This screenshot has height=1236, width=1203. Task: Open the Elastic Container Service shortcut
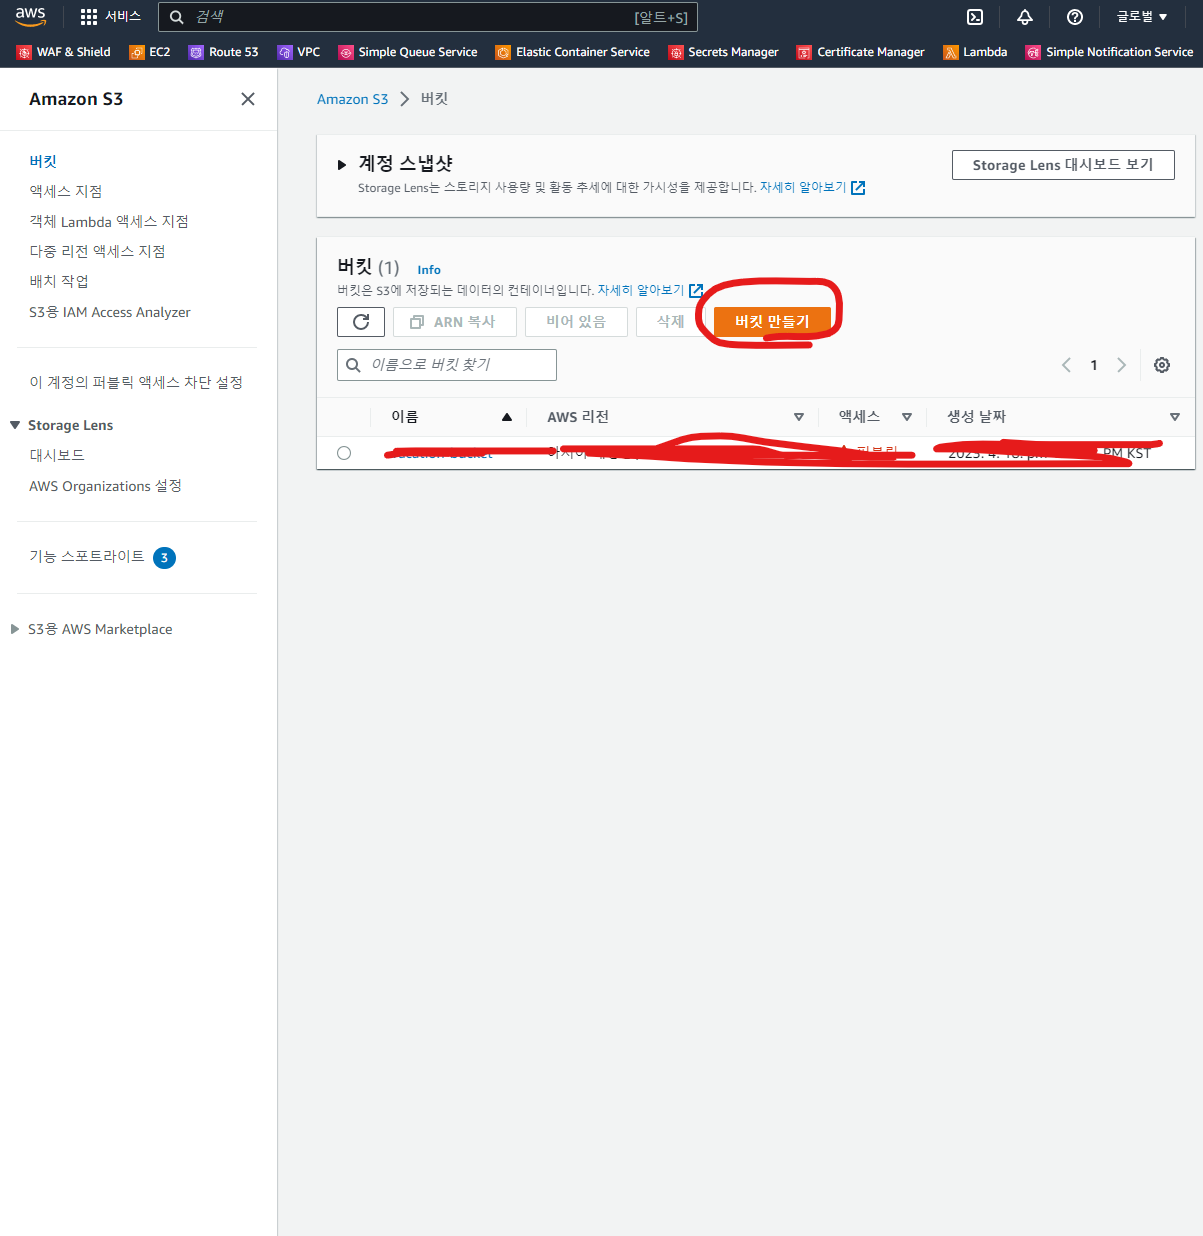(x=573, y=52)
